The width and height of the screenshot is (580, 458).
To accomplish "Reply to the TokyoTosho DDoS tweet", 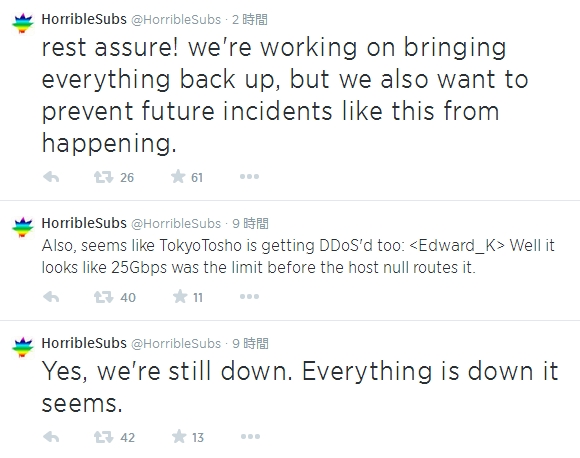I will point(51,297).
